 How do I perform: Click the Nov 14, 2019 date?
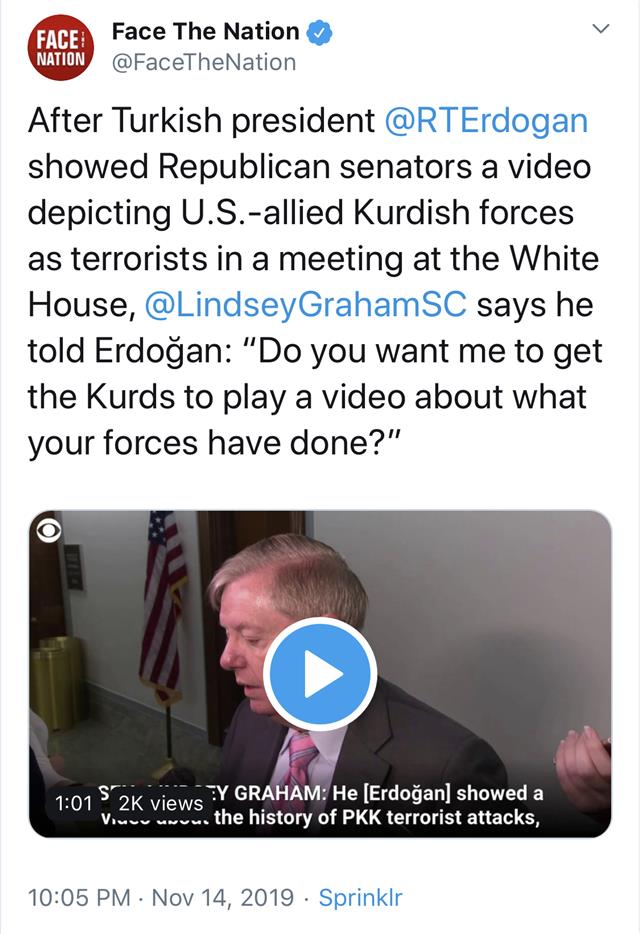pyautogui.click(x=223, y=897)
